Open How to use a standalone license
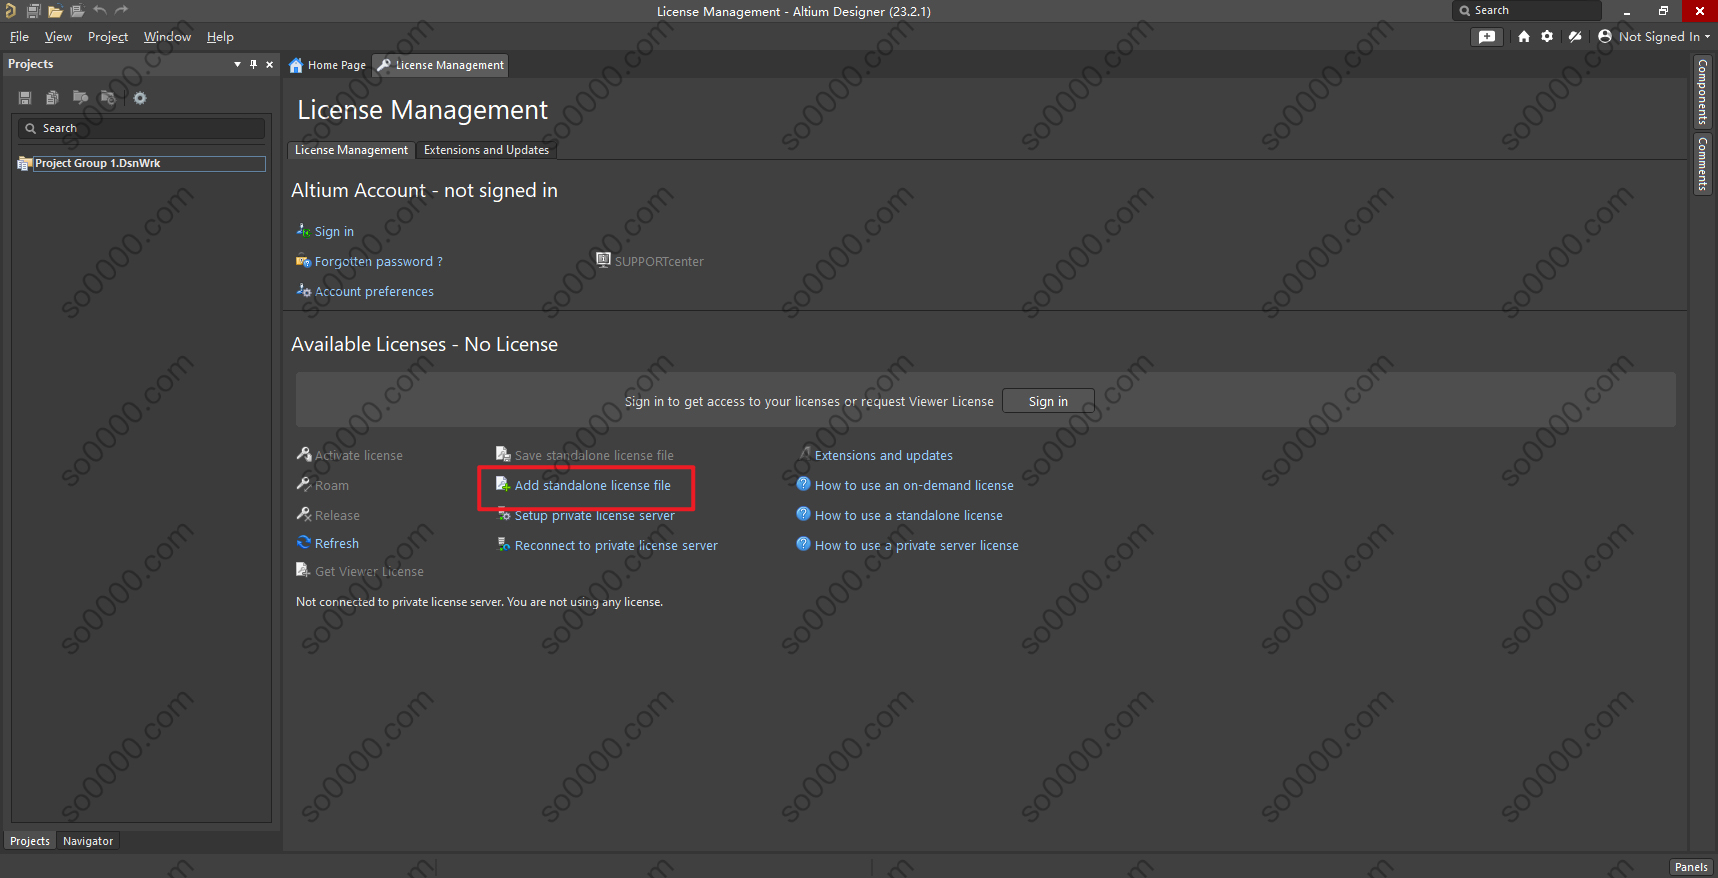 point(908,515)
